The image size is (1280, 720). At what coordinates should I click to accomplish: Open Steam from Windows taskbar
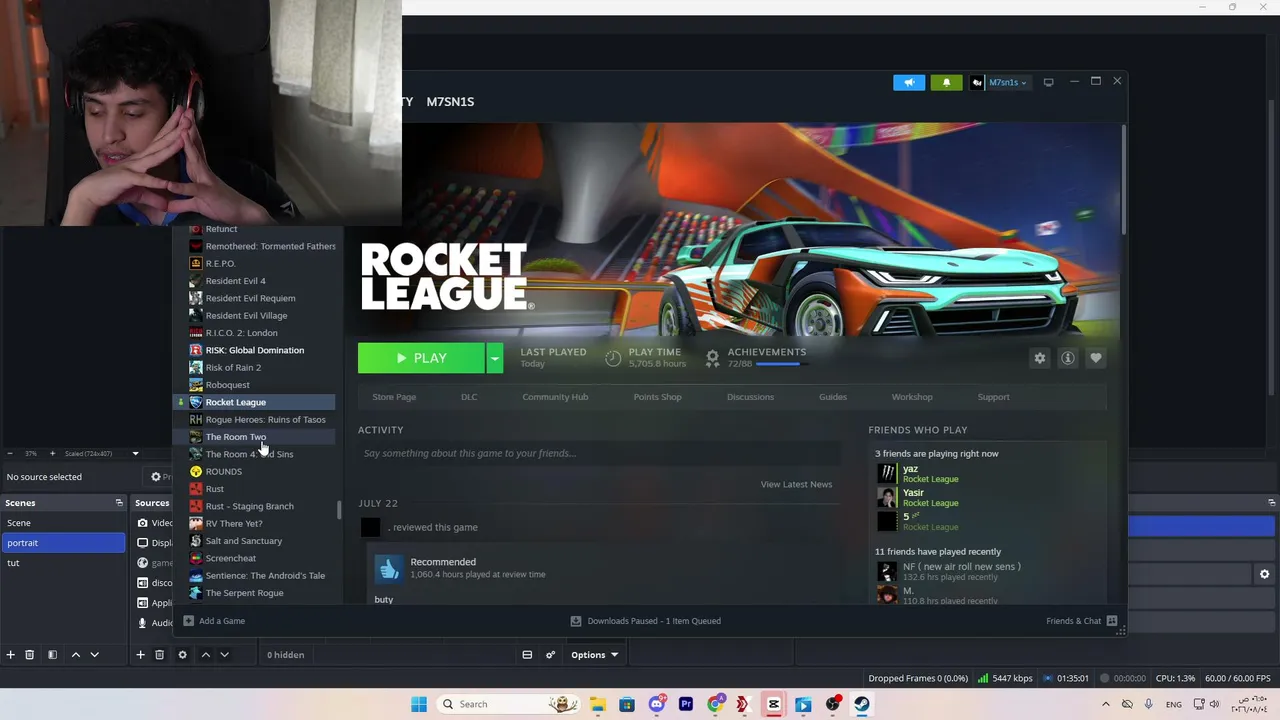tap(862, 704)
